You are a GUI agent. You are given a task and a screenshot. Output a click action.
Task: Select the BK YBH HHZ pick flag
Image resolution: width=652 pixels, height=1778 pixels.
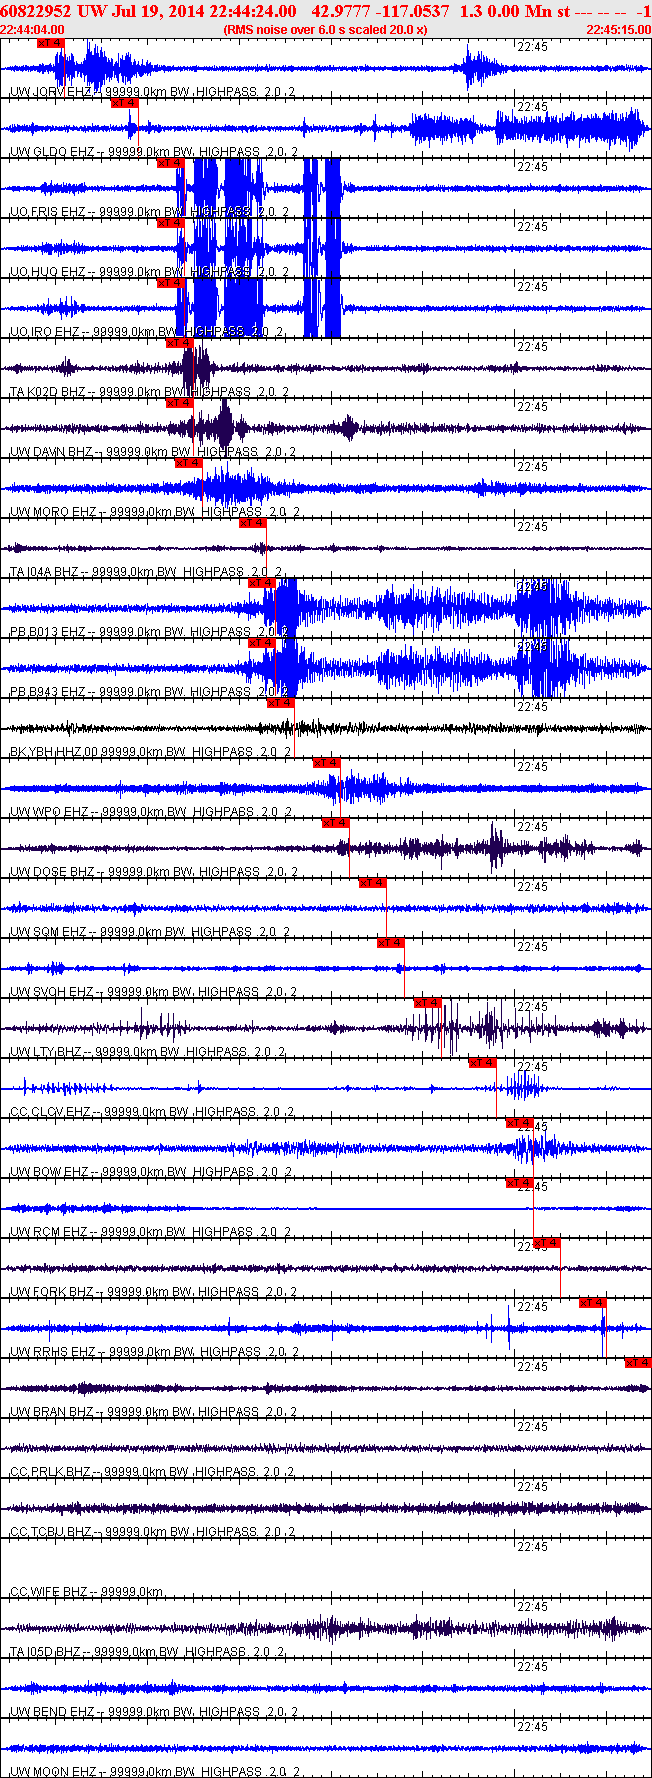(281, 703)
